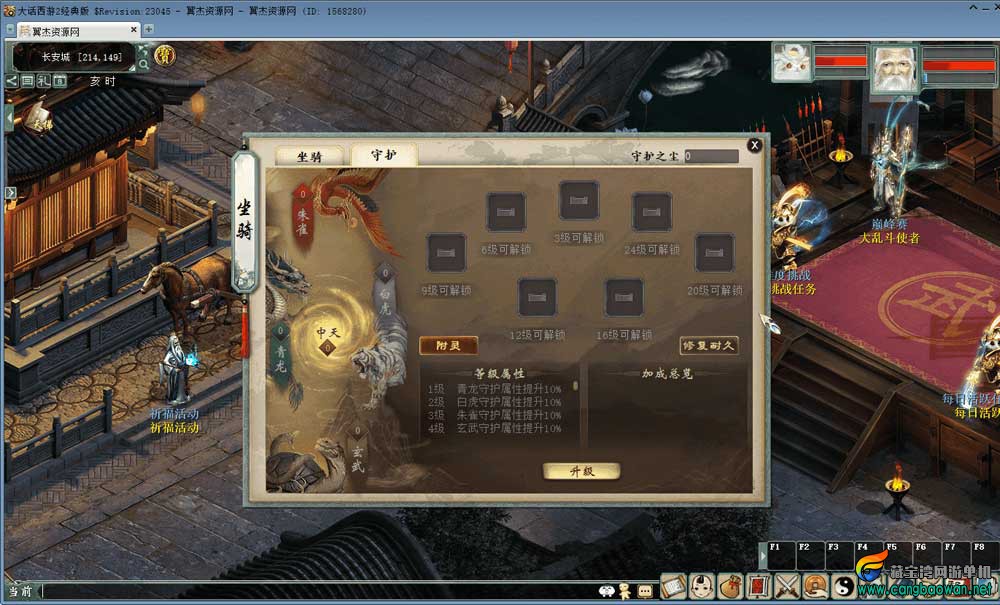Click the locked slot labeled 20级可解锁
Screen dimensions: 1000x605
(715, 252)
